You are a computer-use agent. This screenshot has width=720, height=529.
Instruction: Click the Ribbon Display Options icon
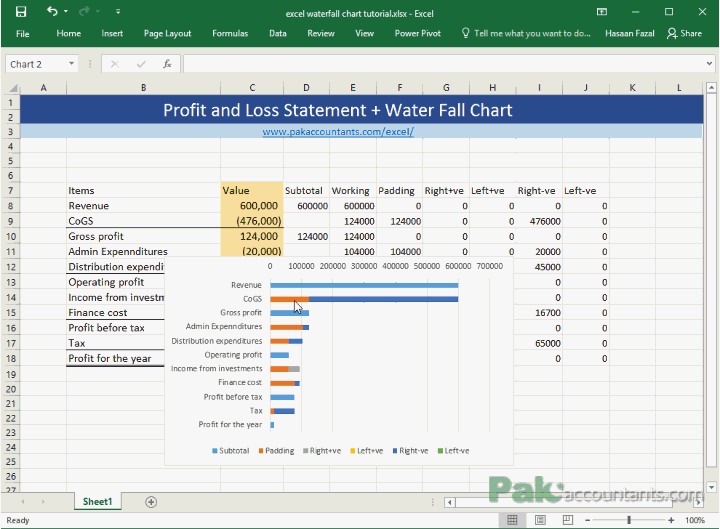602,12
